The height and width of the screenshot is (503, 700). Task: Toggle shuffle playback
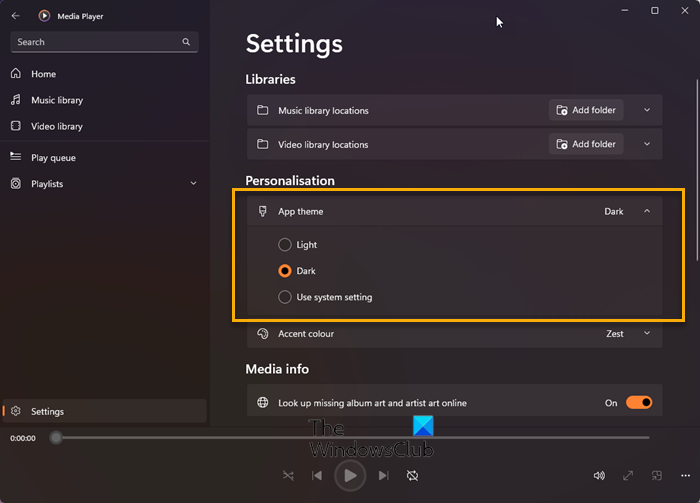point(288,476)
